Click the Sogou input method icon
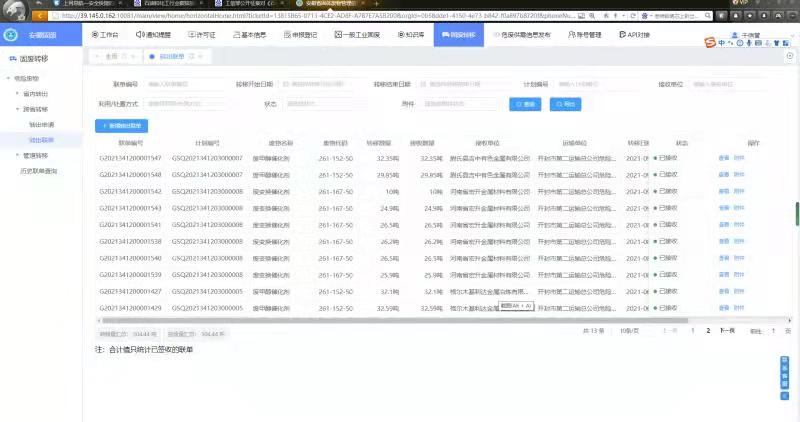800x422 pixels. pos(710,43)
